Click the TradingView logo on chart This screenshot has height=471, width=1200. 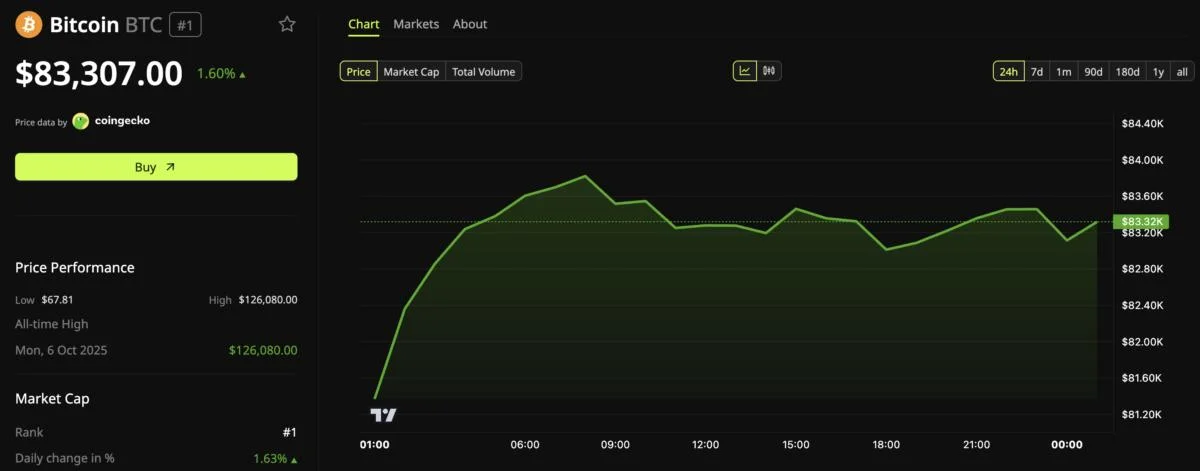(x=383, y=415)
